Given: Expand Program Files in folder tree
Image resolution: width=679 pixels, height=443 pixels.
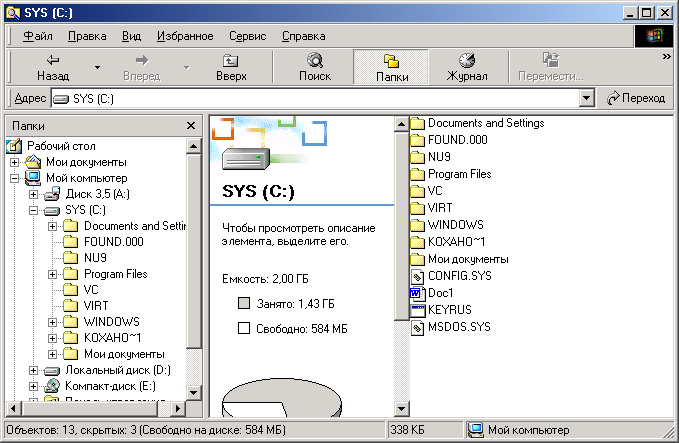Looking at the screenshot, I should (x=52, y=275).
